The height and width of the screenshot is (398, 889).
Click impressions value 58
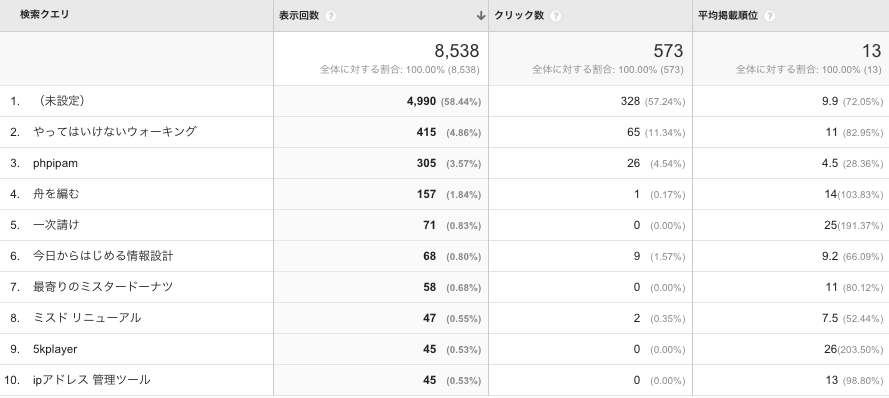click(429, 287)
